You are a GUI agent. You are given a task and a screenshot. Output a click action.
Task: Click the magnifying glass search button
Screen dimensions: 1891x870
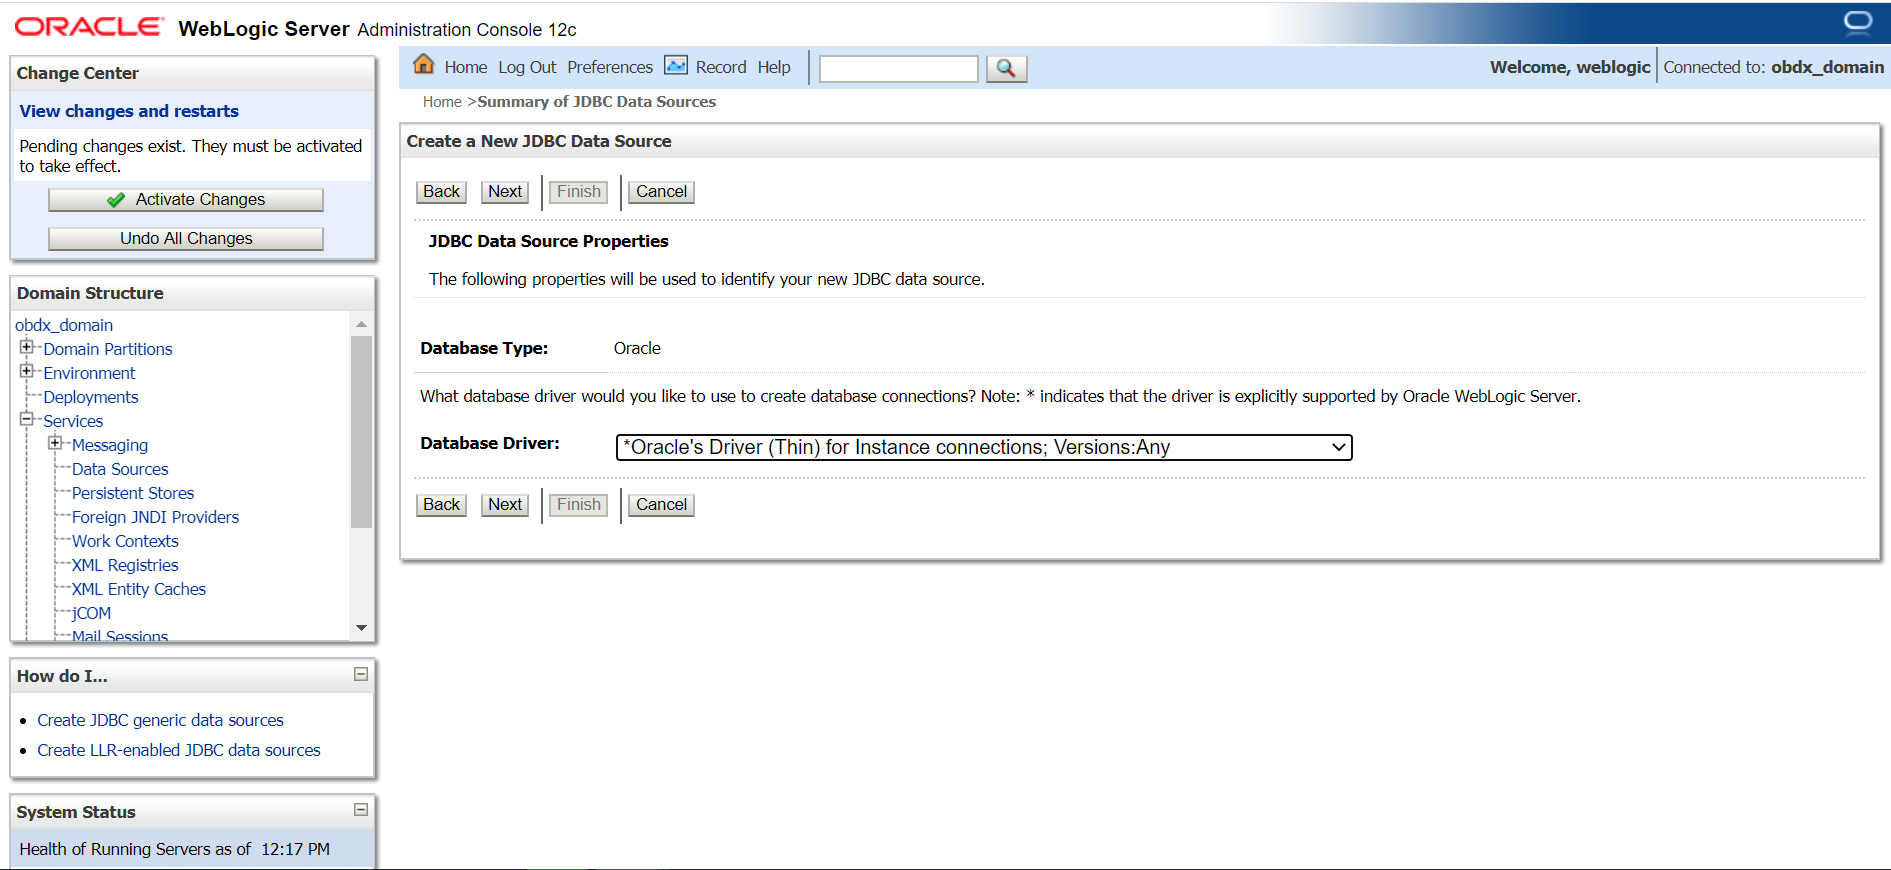point(1006,68)
